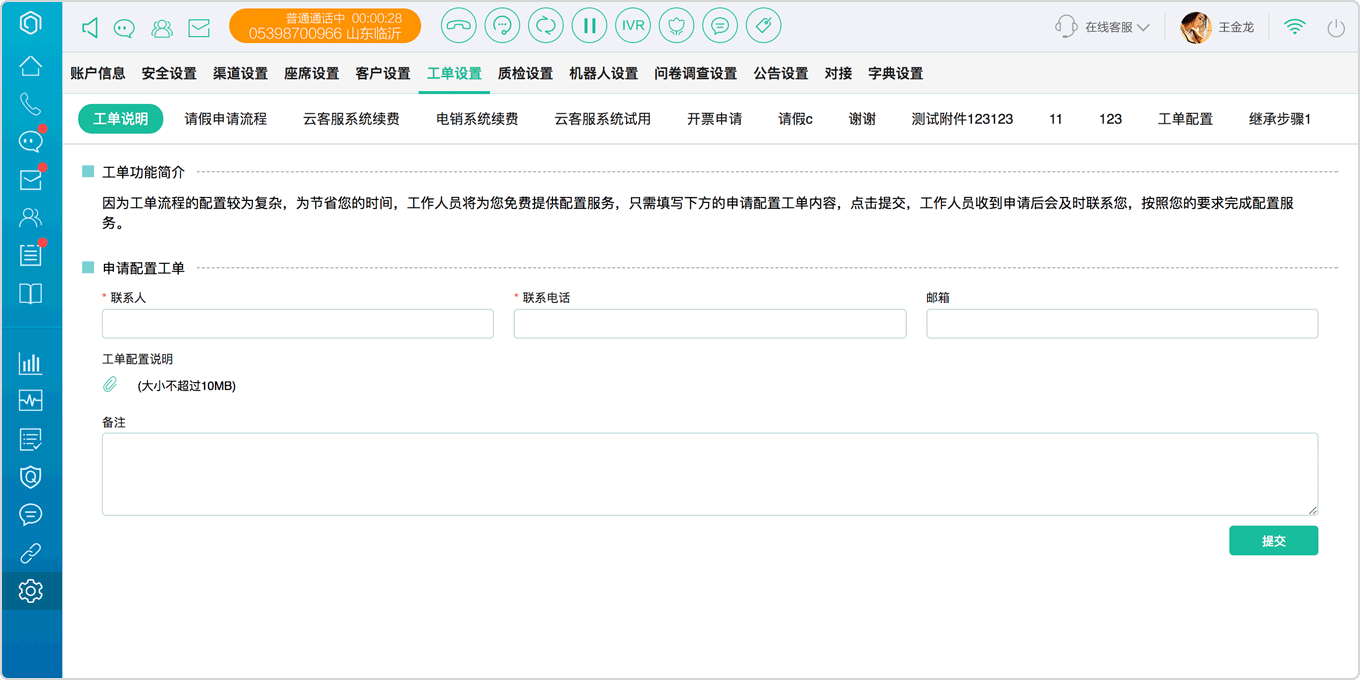Viewport: 1360px width, 680px height.
Task: Click the pause/hold call button
Action: click(x=590, y=26)
